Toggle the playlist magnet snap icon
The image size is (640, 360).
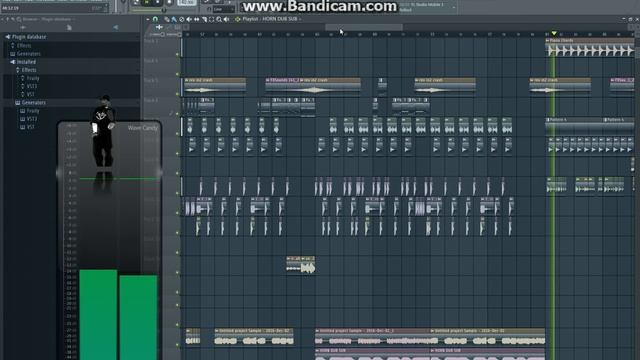click(155, 19)
